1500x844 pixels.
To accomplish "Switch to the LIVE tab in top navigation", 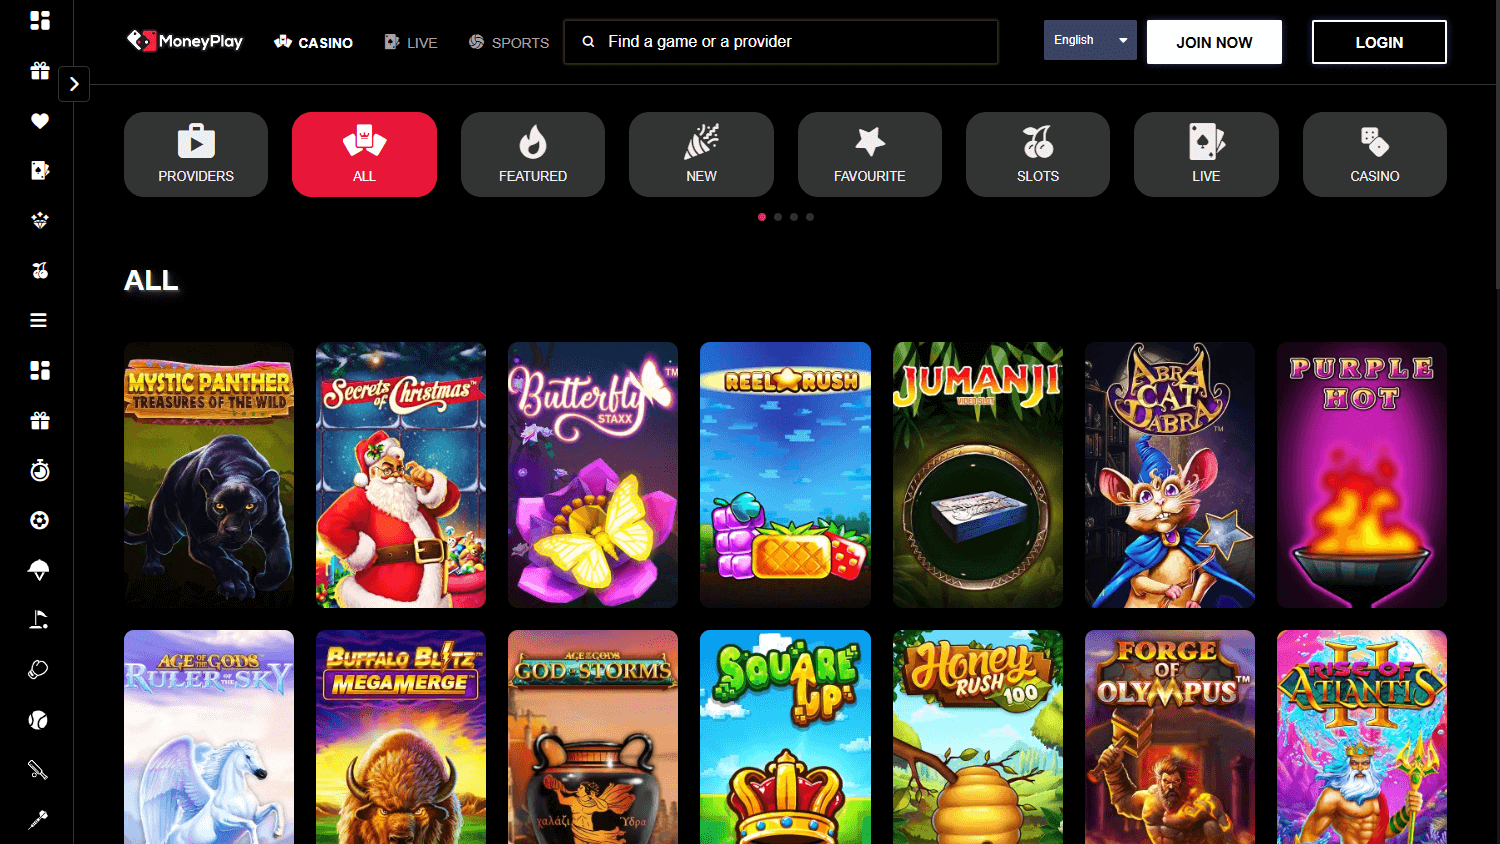I will tap(411, 42).
